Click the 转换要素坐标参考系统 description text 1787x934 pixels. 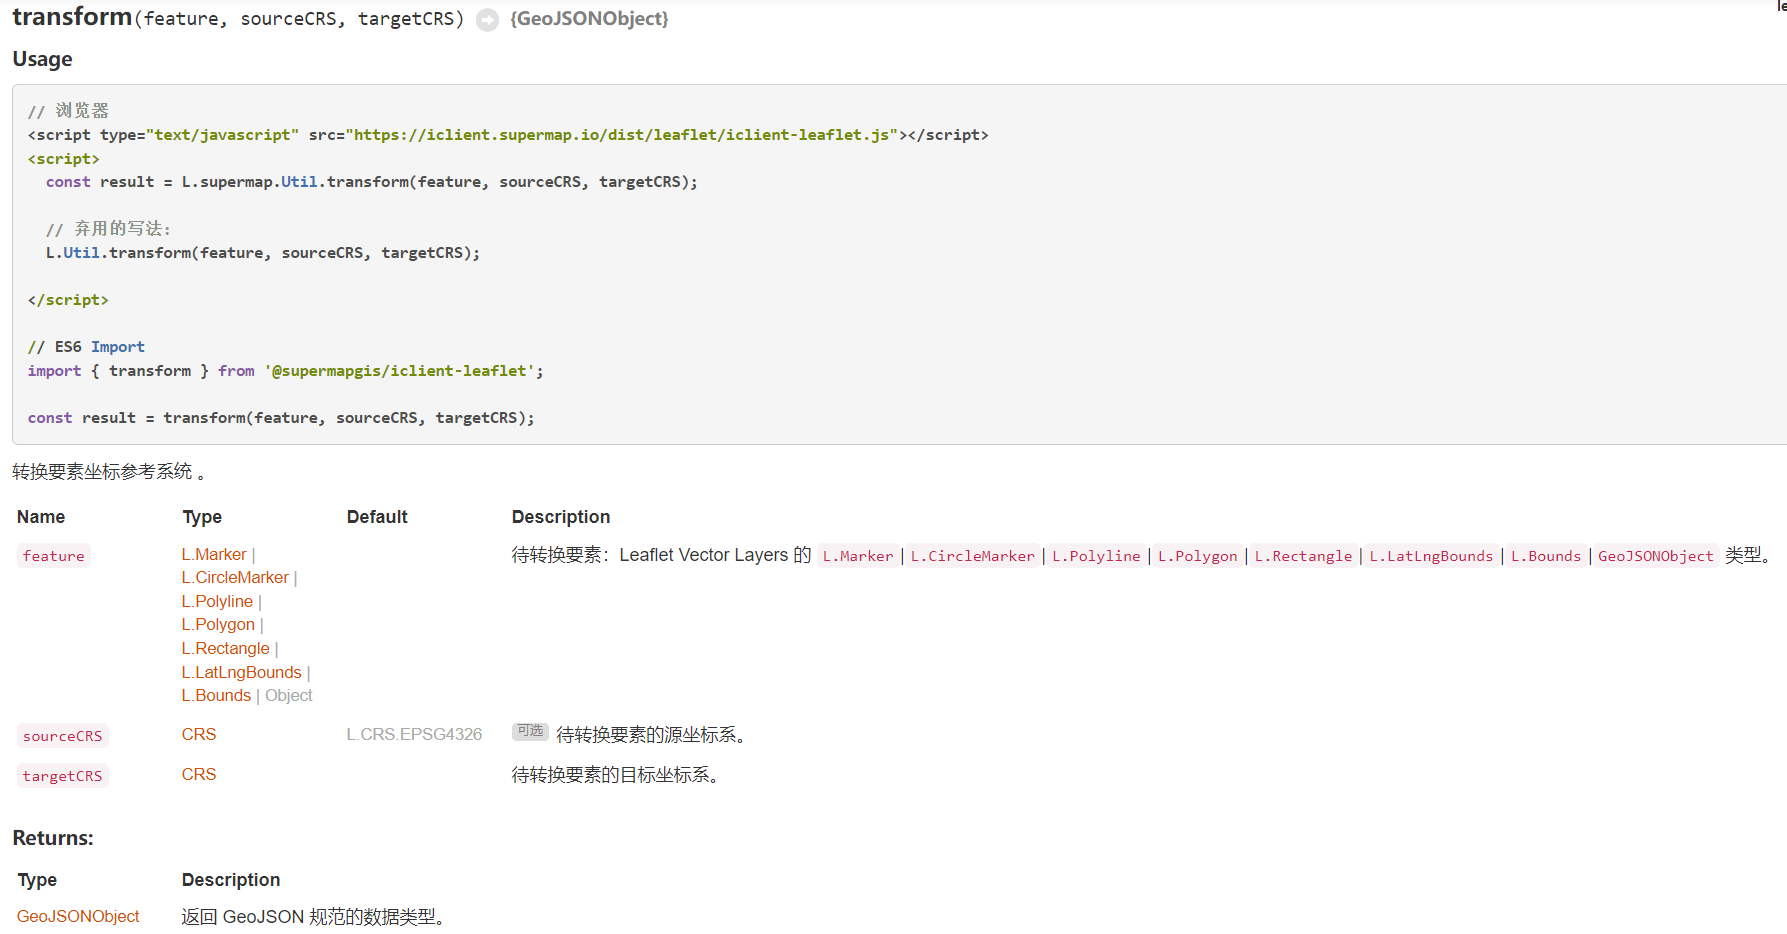[x=108, y=471]
